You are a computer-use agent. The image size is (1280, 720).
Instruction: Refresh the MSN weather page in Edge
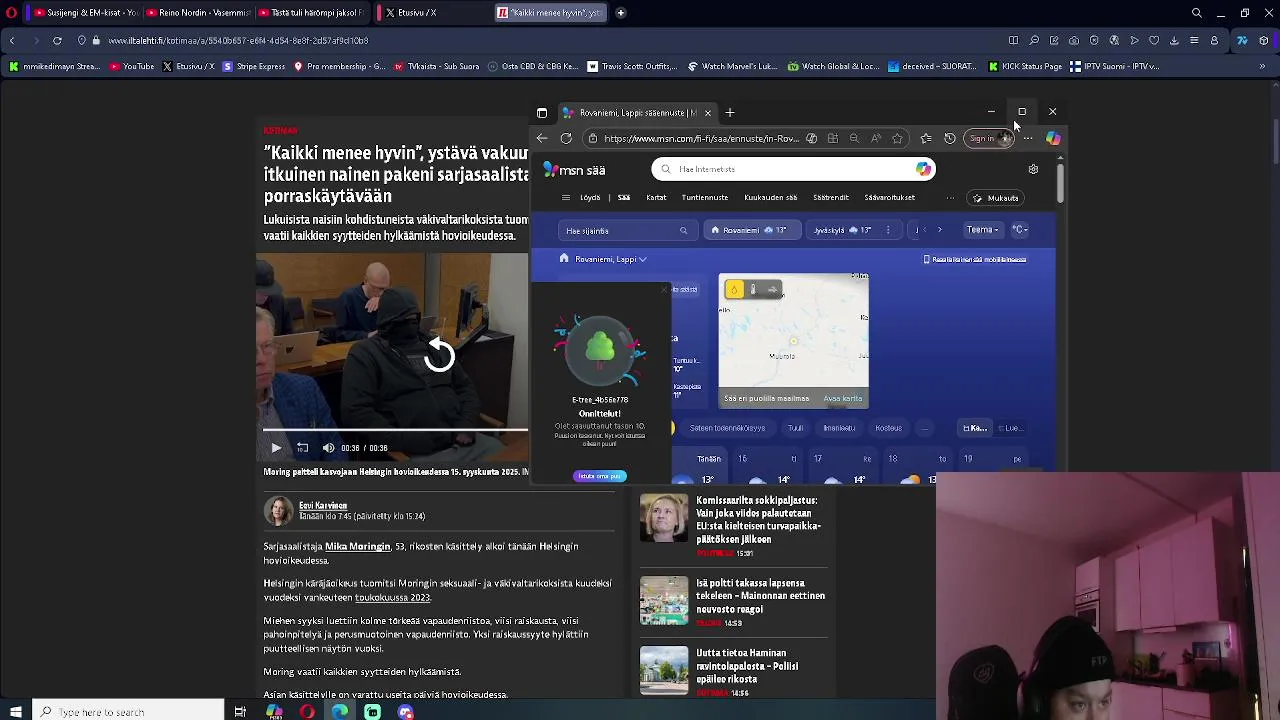pos(566,138)
